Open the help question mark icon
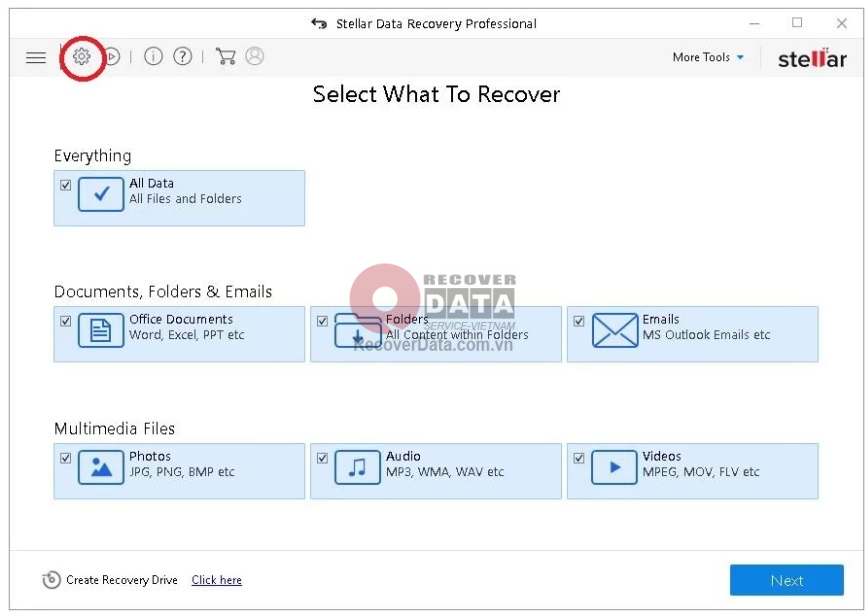The image size is (868, 616). coord(183,56)
